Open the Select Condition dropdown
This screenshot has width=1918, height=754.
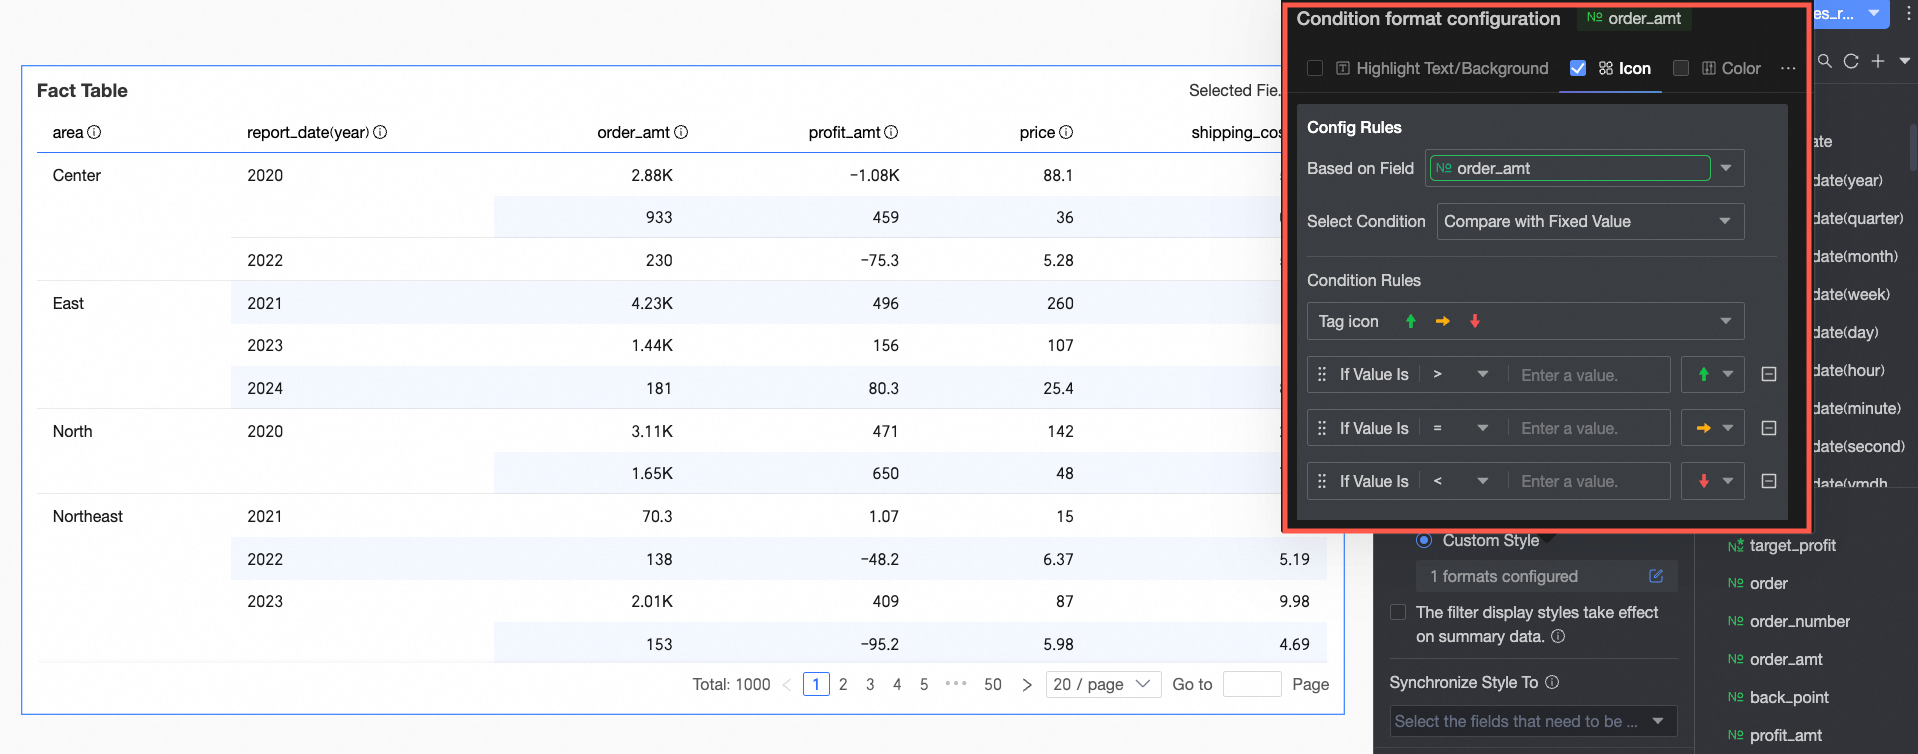(1590, 221)
